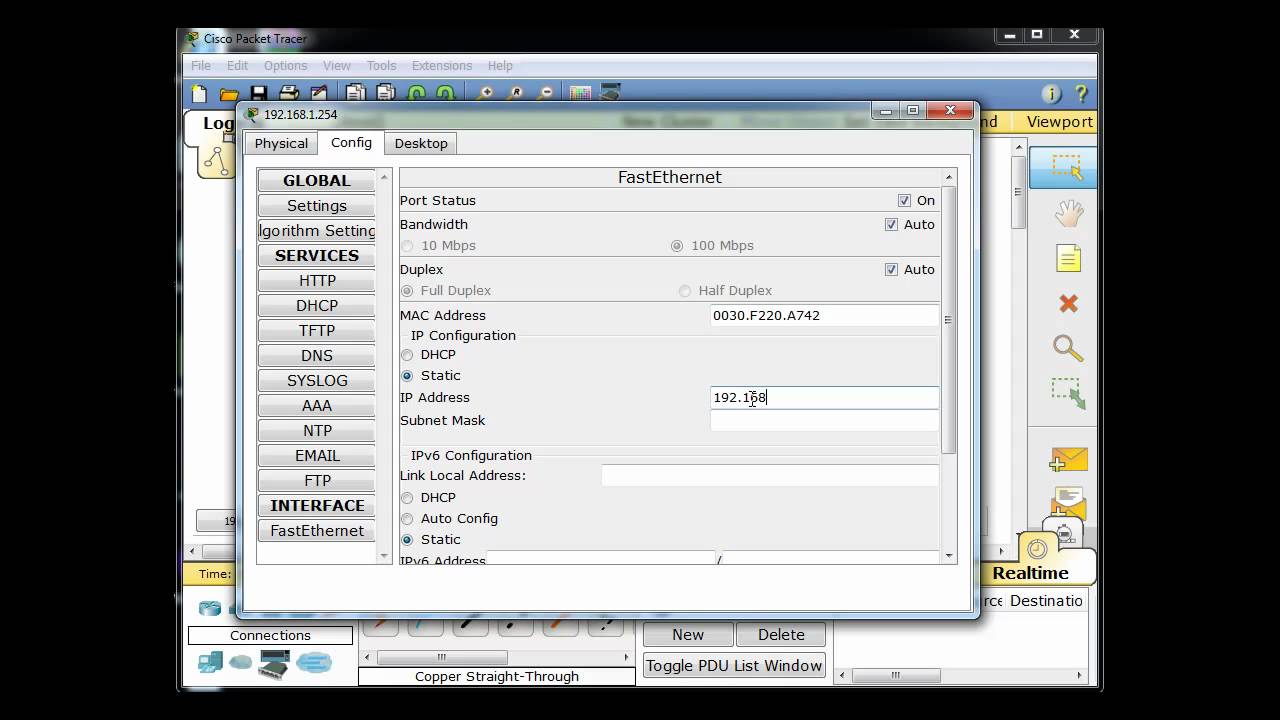The height and width of the screenshot is (720, 1280).
Task: Select the Auto Config radio button
Action: [407, 519]
